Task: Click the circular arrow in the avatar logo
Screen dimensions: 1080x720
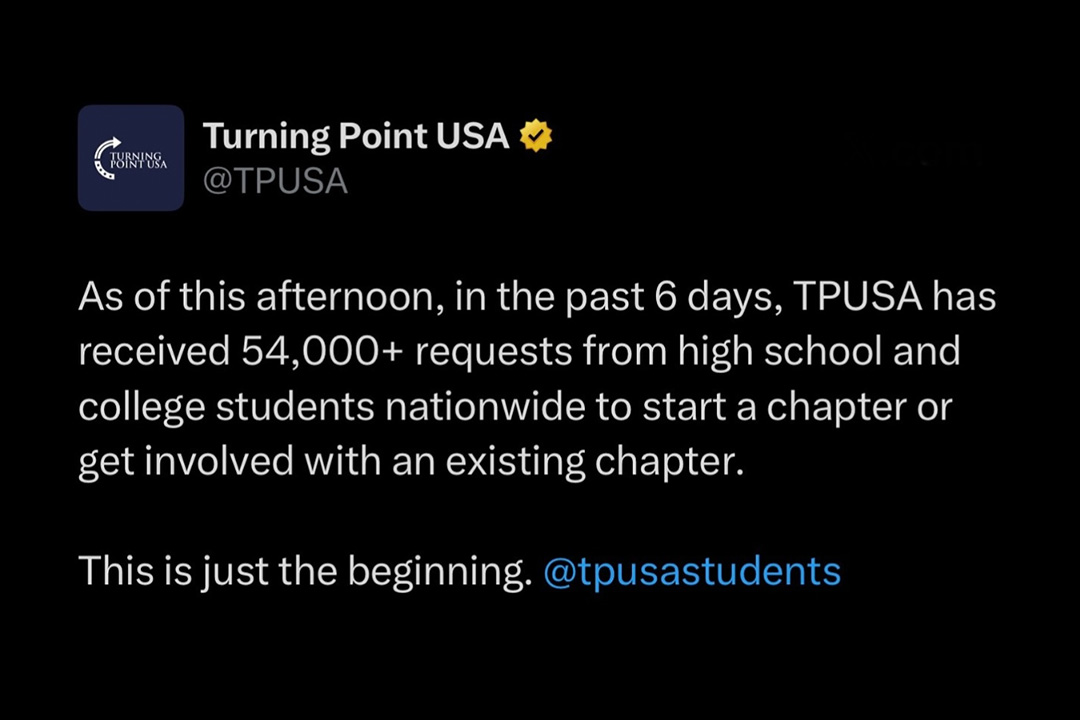Action: pos(104,158)
